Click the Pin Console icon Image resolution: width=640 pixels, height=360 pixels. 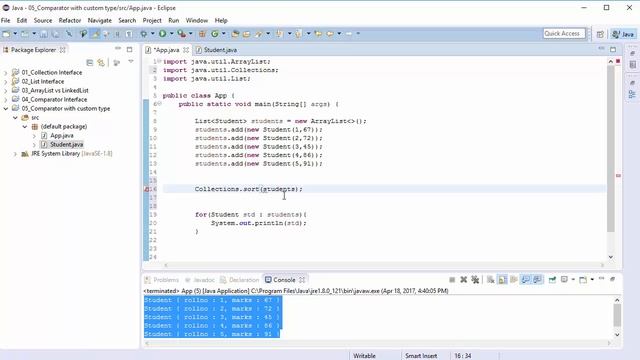(x=552, y=280)
